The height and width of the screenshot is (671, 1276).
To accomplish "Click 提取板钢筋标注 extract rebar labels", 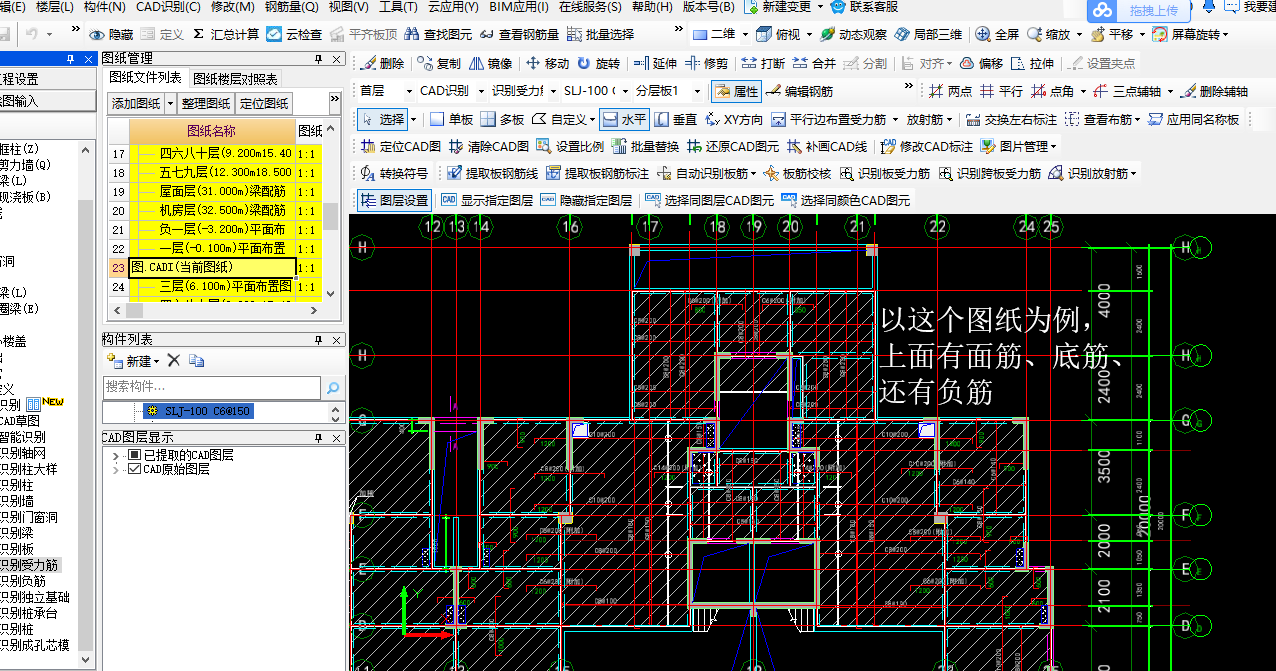I will point(598,173).
